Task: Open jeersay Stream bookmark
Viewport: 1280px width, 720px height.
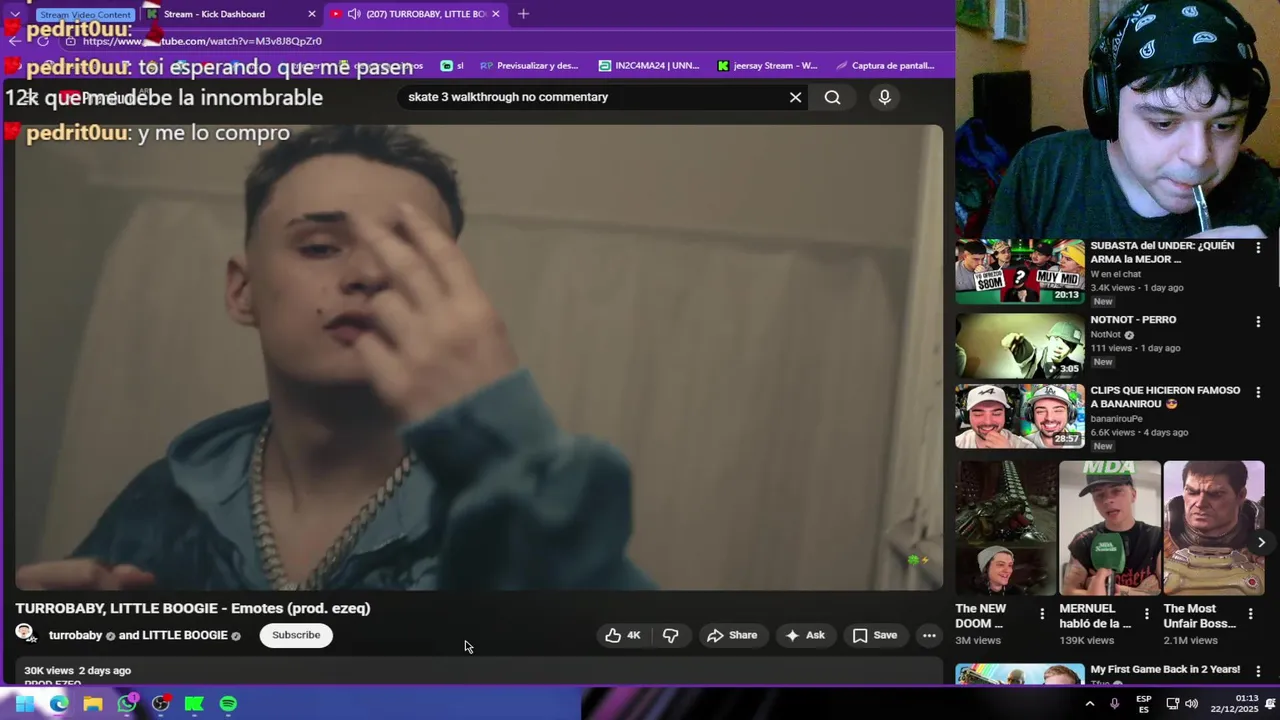Action: click(767, 66)
